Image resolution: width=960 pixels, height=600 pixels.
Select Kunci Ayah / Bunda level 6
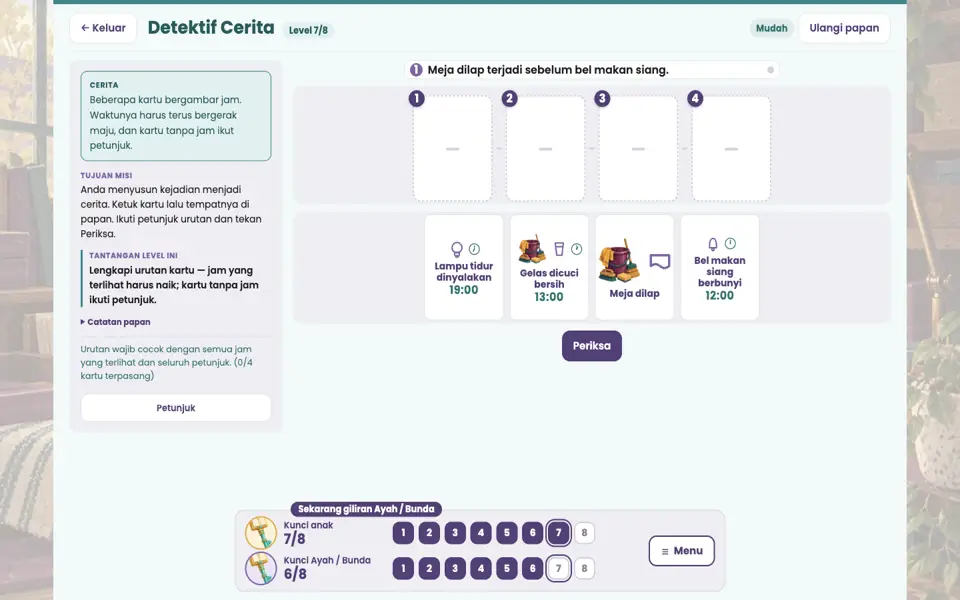tap(533, 568)
